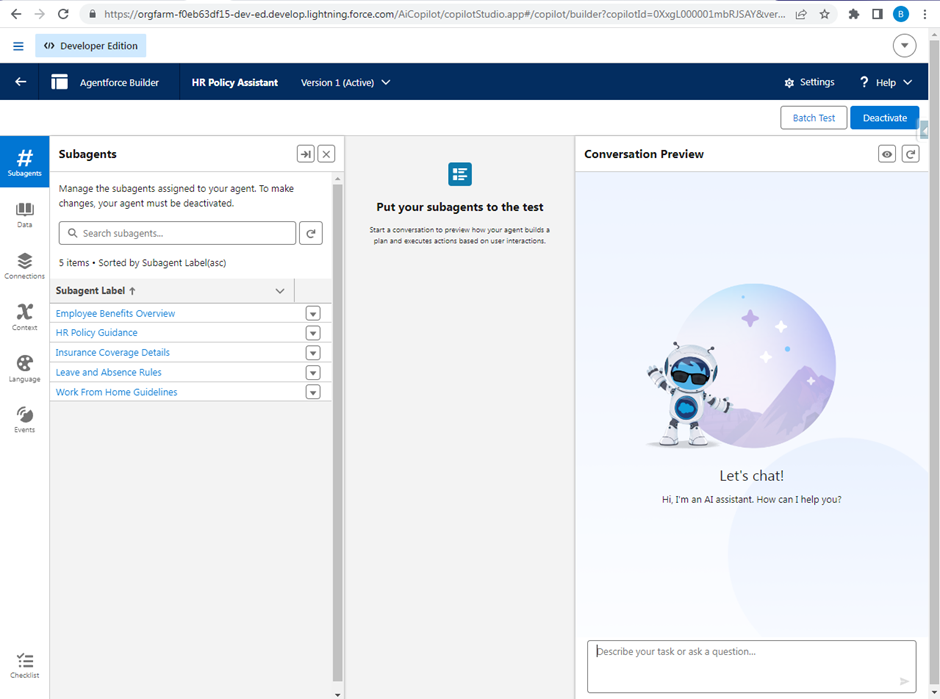940x699 pixels.
Task: Focus the Search subagents field
Action: (177, 233)
